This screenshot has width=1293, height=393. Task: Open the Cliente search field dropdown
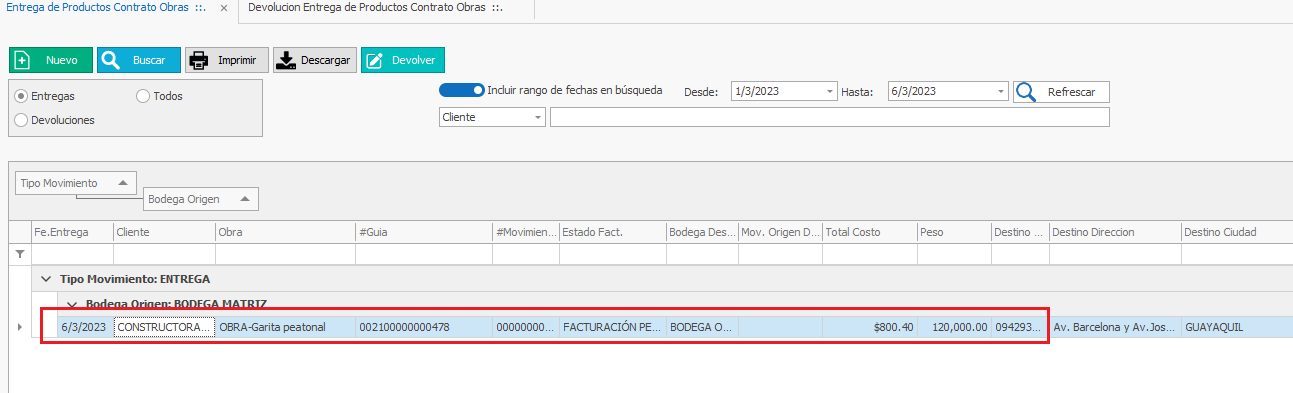pos(539,117)
